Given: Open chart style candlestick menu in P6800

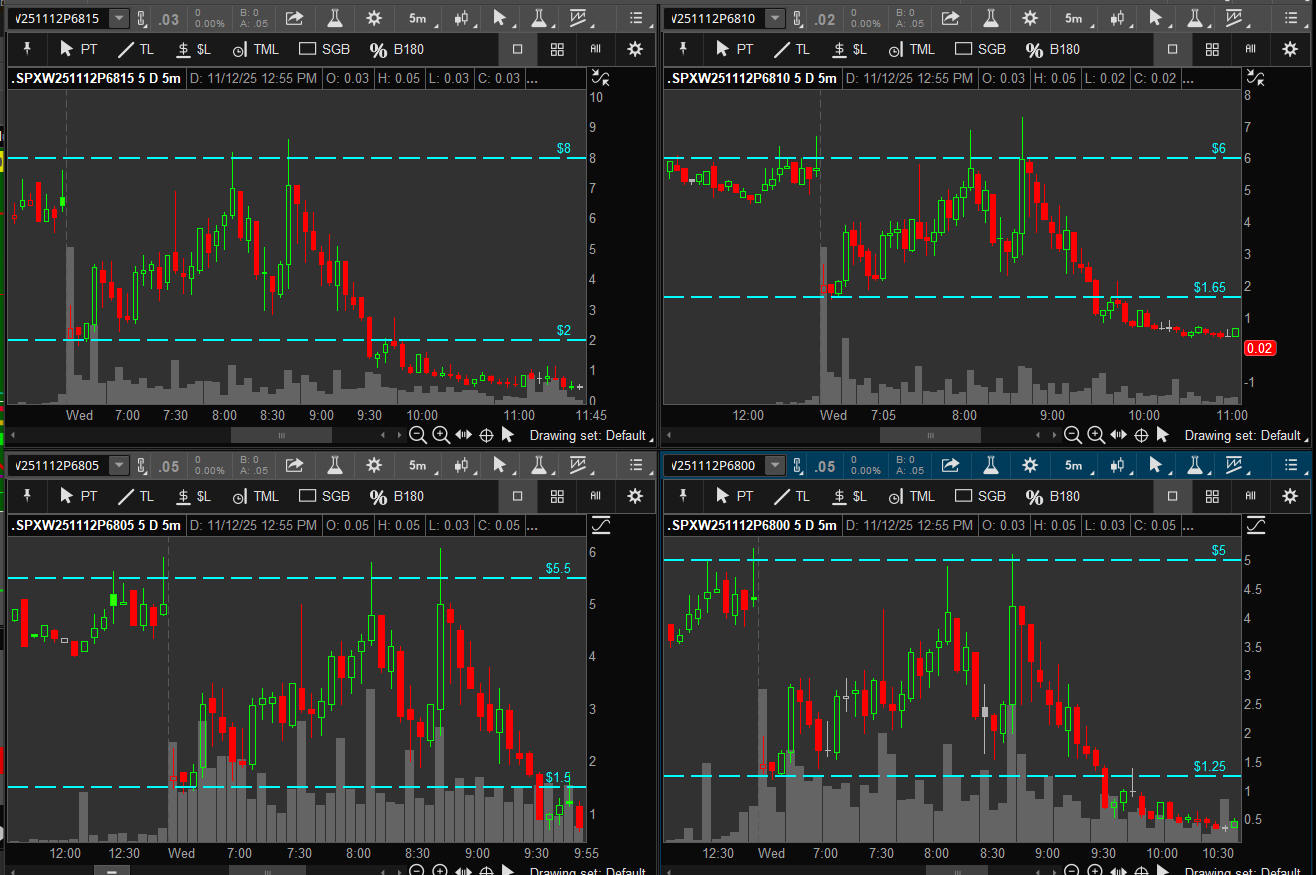Looking at the screenshot, I should click(1116, 465).
